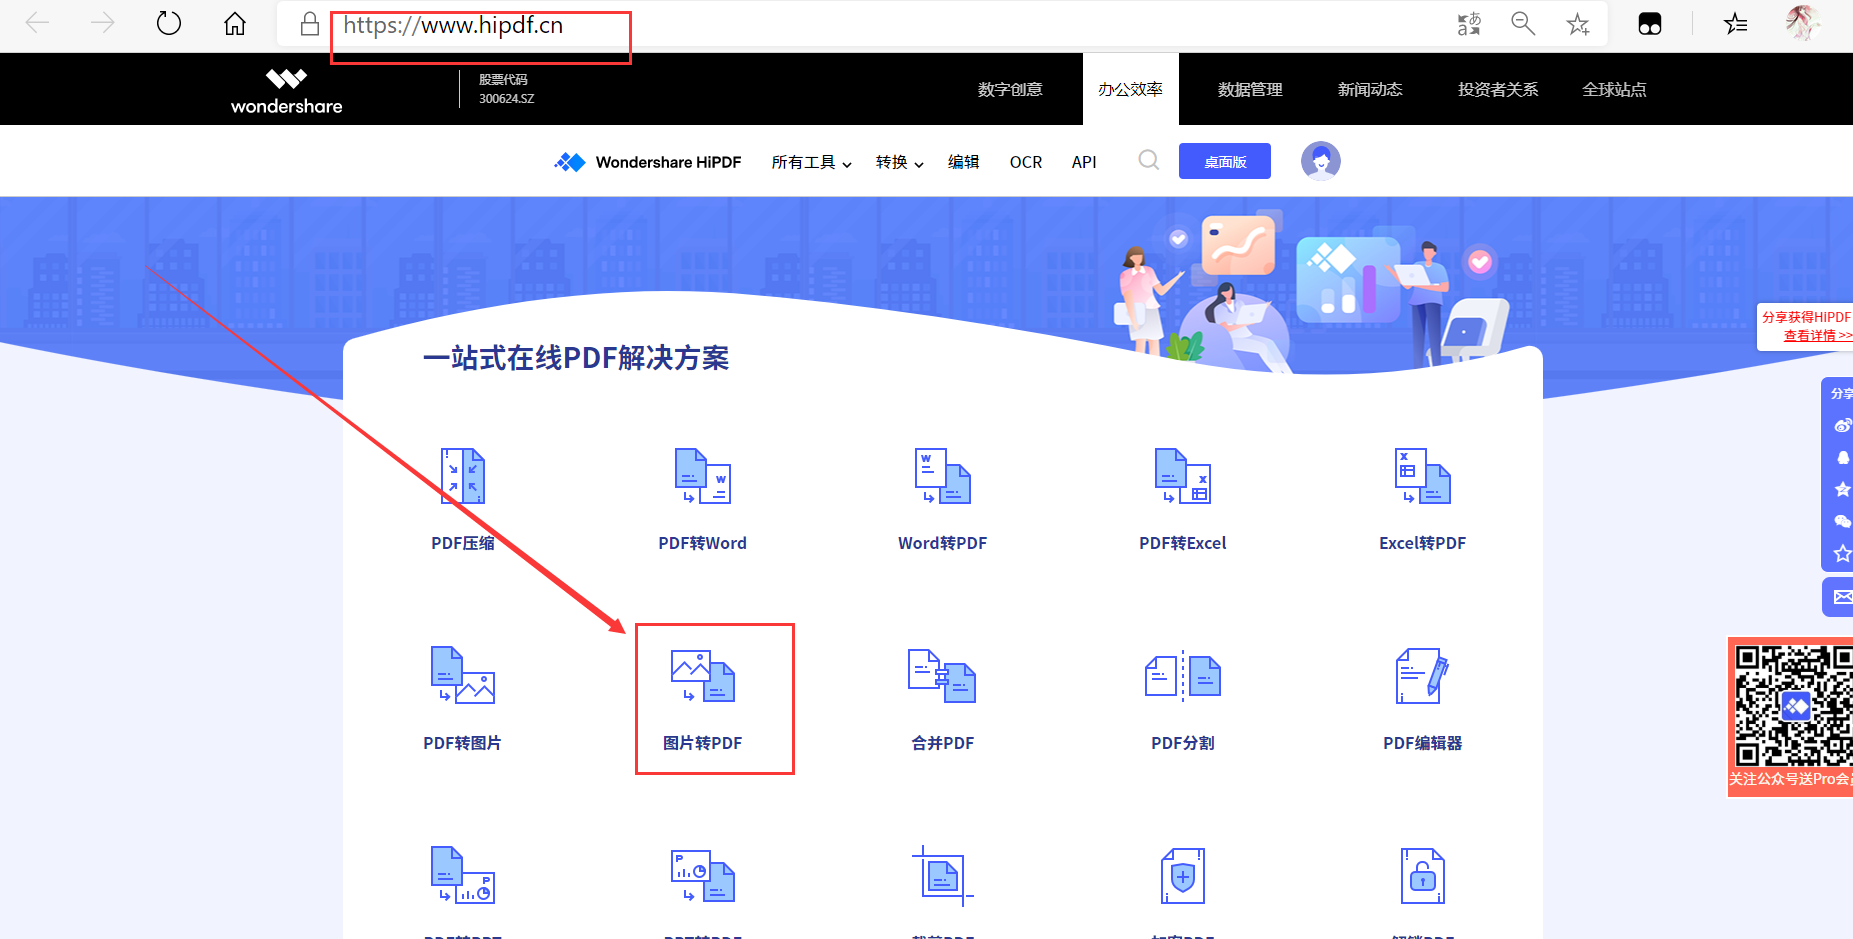The width and height of the screenshot is (1853, 939).
Task: Open the 数字创意 menu item
Action: click(x=1010, y=89)
